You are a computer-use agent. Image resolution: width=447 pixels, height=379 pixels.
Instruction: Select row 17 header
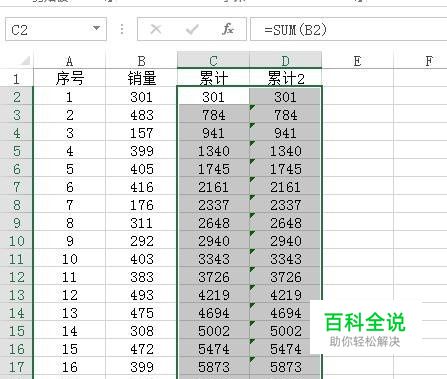coord(16,367)
